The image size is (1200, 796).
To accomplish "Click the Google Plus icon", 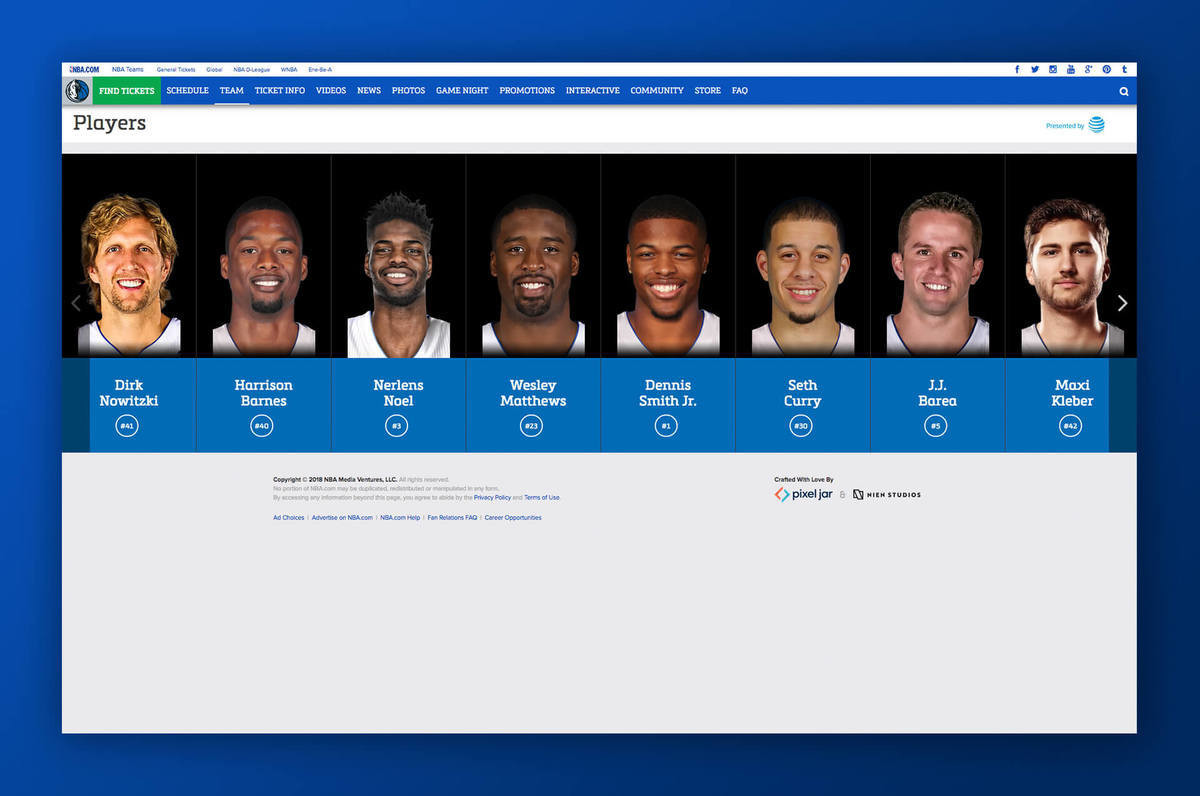I will [x=1088, y=70].
